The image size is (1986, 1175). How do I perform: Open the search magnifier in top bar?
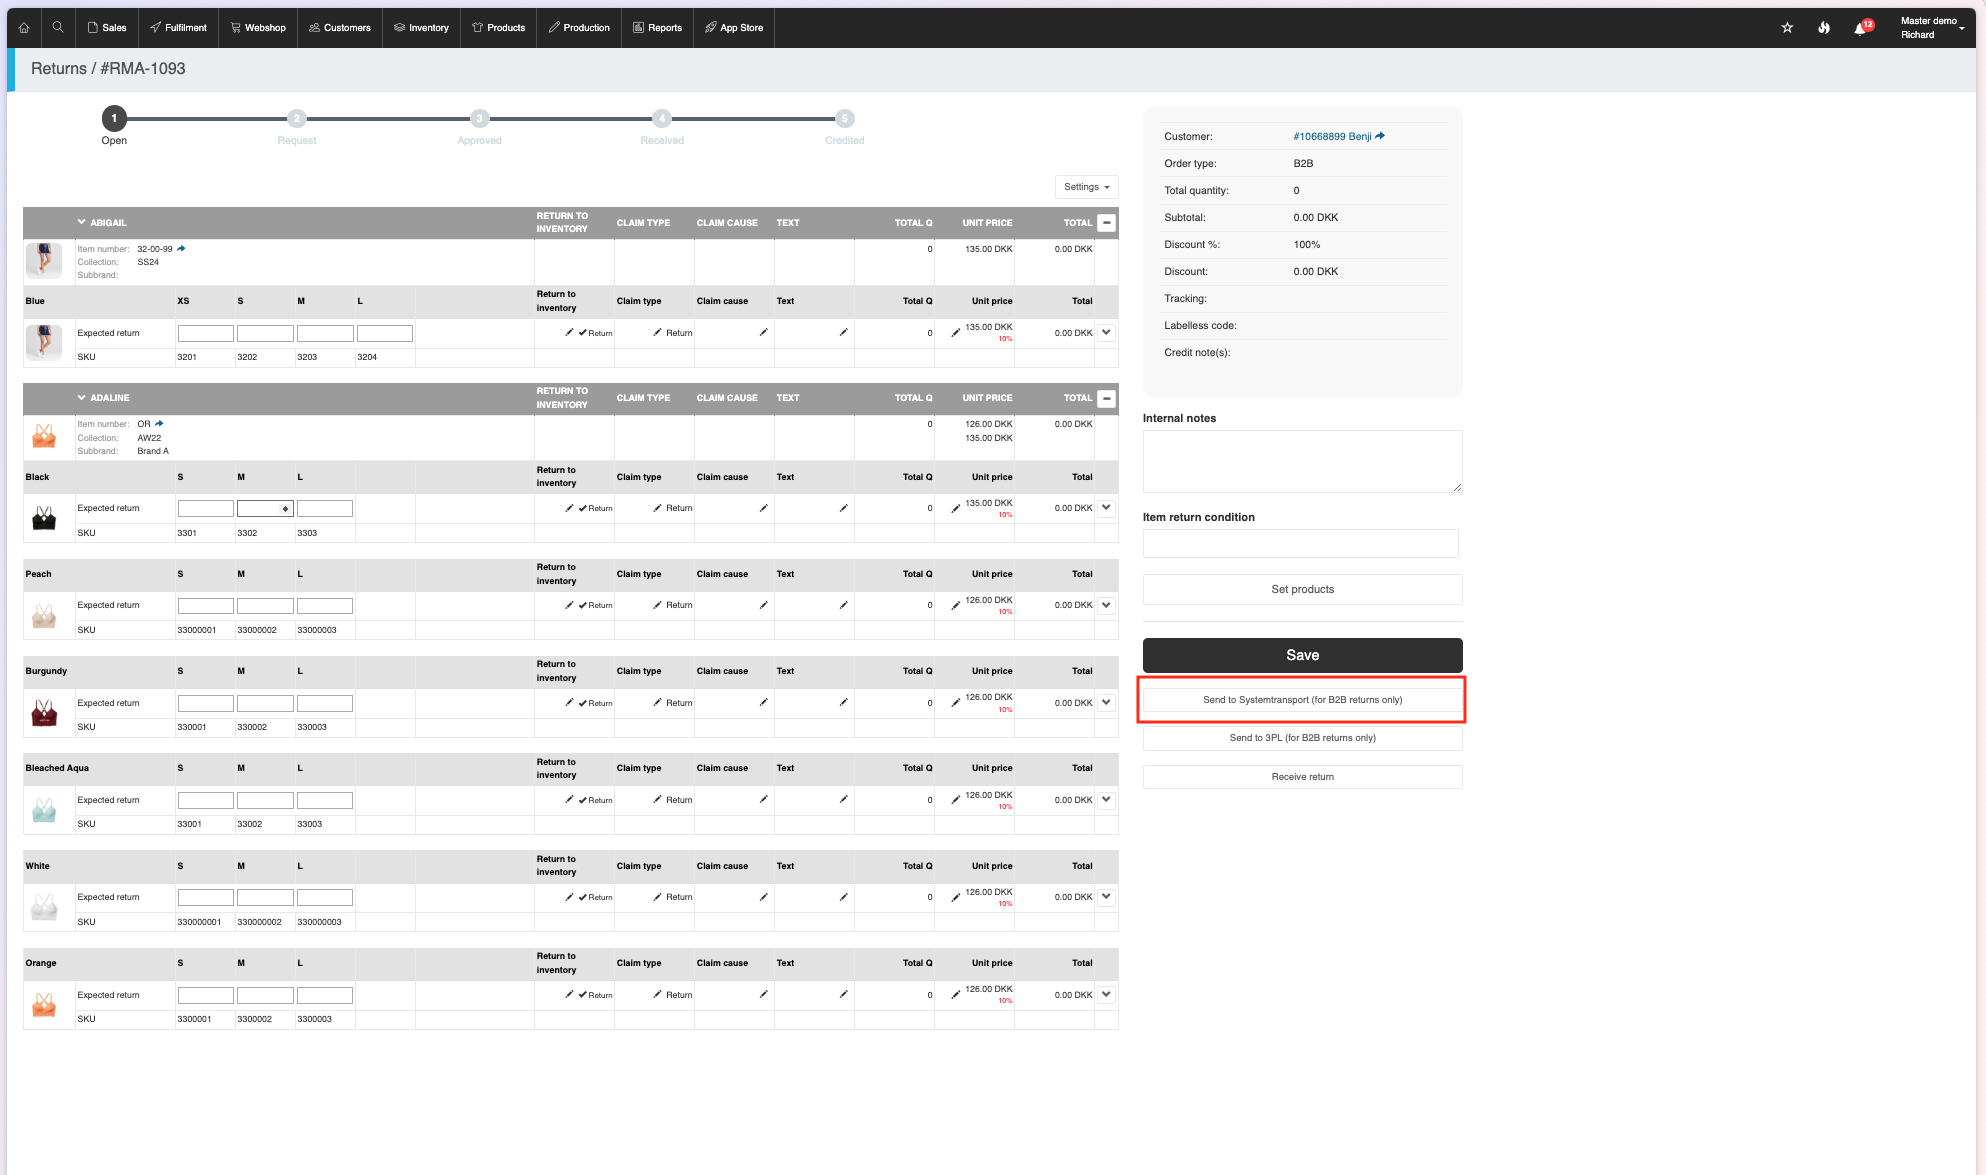tap(58, 28)
